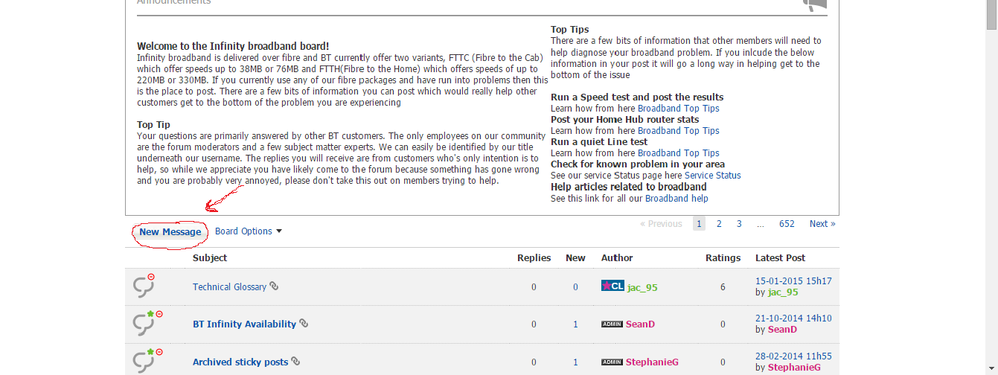
Task: Click the Next » pagination link
Action: click(x=822, y=223)
